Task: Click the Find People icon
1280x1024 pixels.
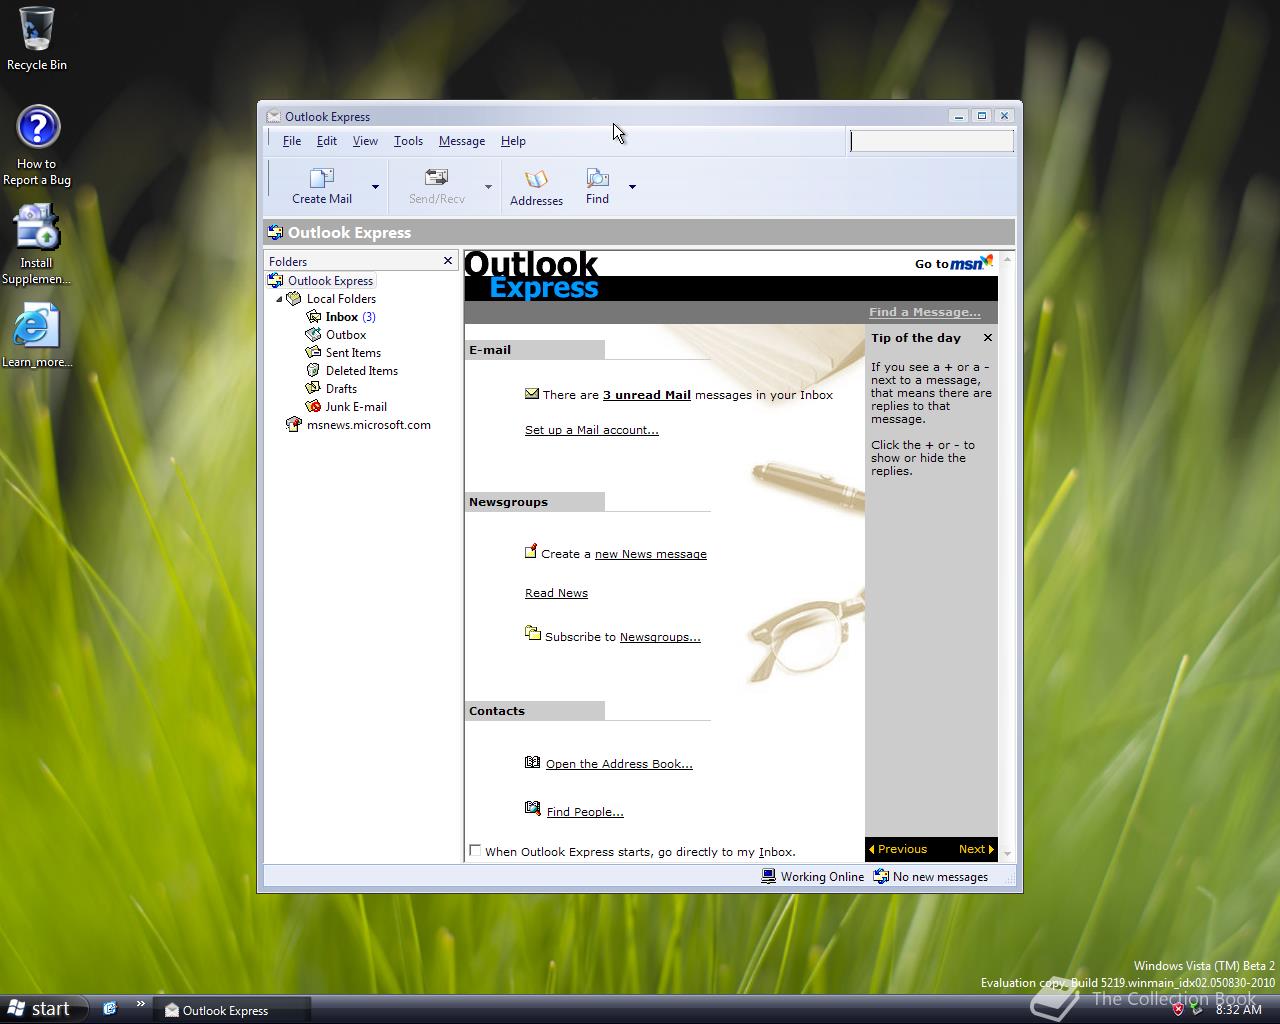Action: [x=533, y=809]
